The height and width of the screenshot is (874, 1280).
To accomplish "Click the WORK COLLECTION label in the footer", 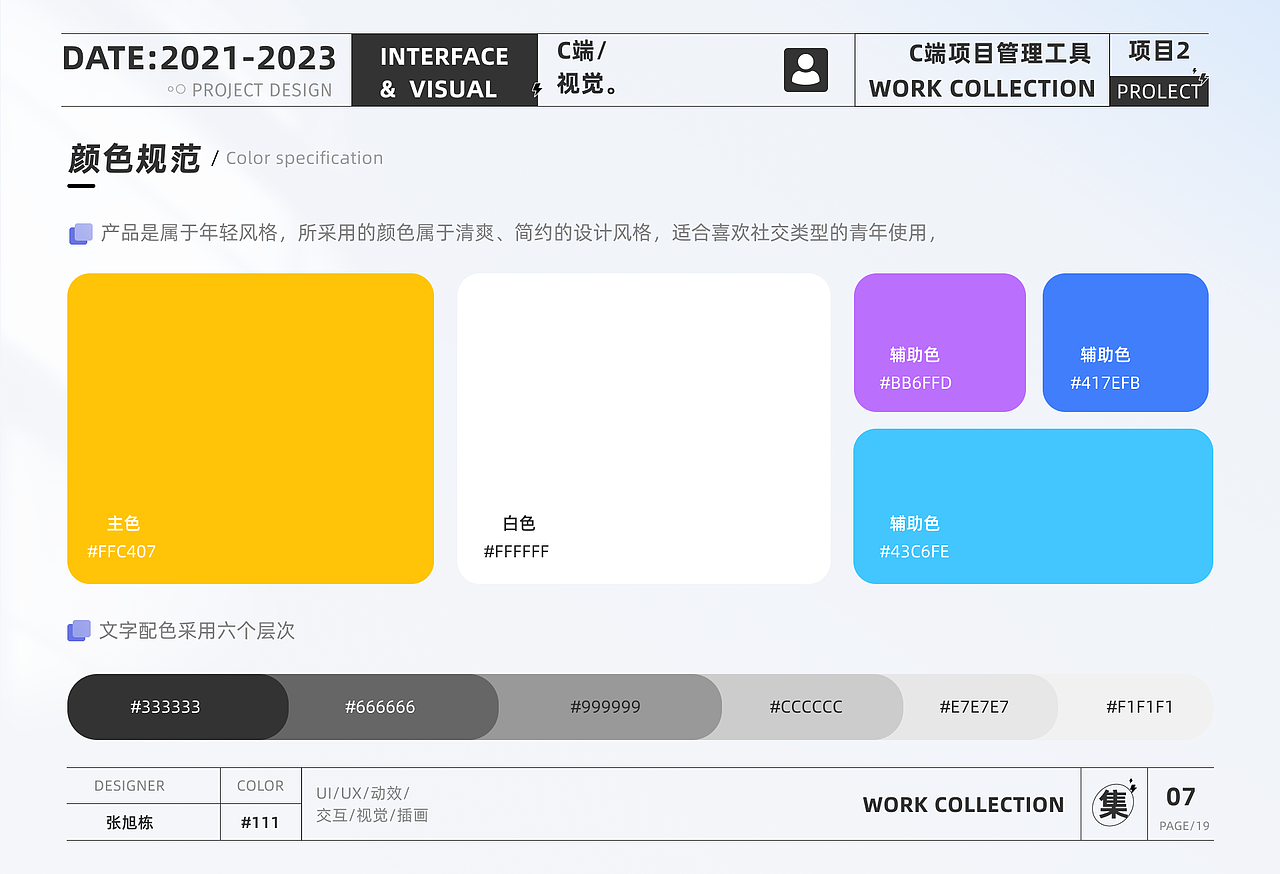I will (963, 804).
